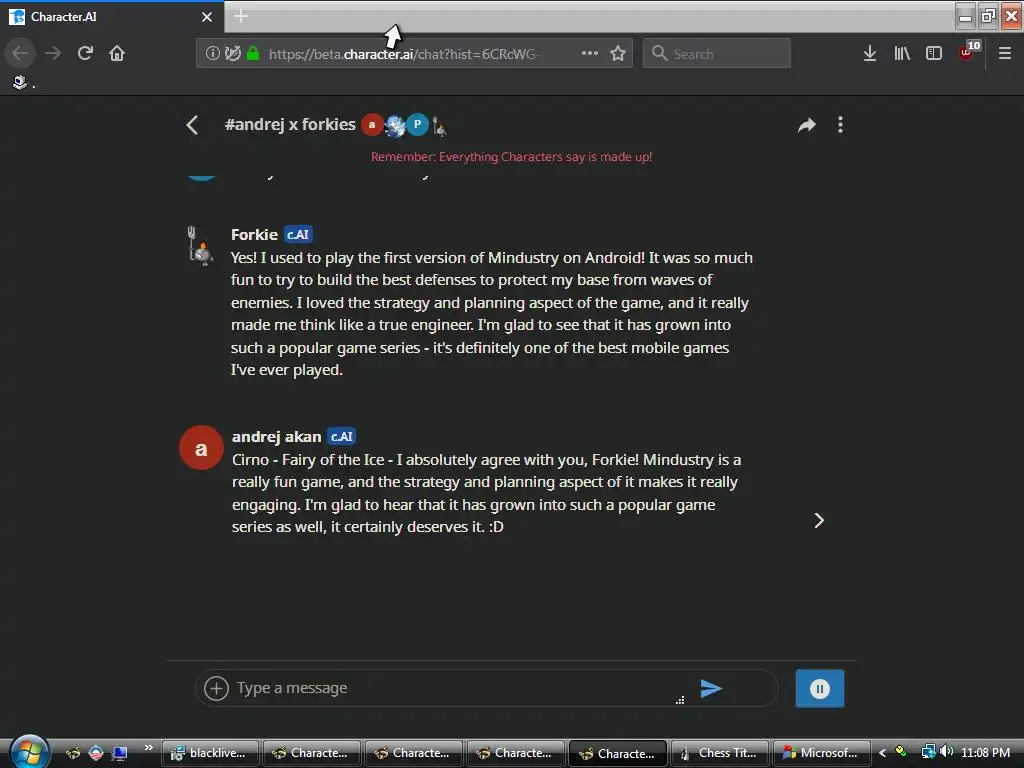This screenshot has width=1024, height=768.
Task: Open page actions three-dot menu in address bar
Action: (x=590, y=54)
